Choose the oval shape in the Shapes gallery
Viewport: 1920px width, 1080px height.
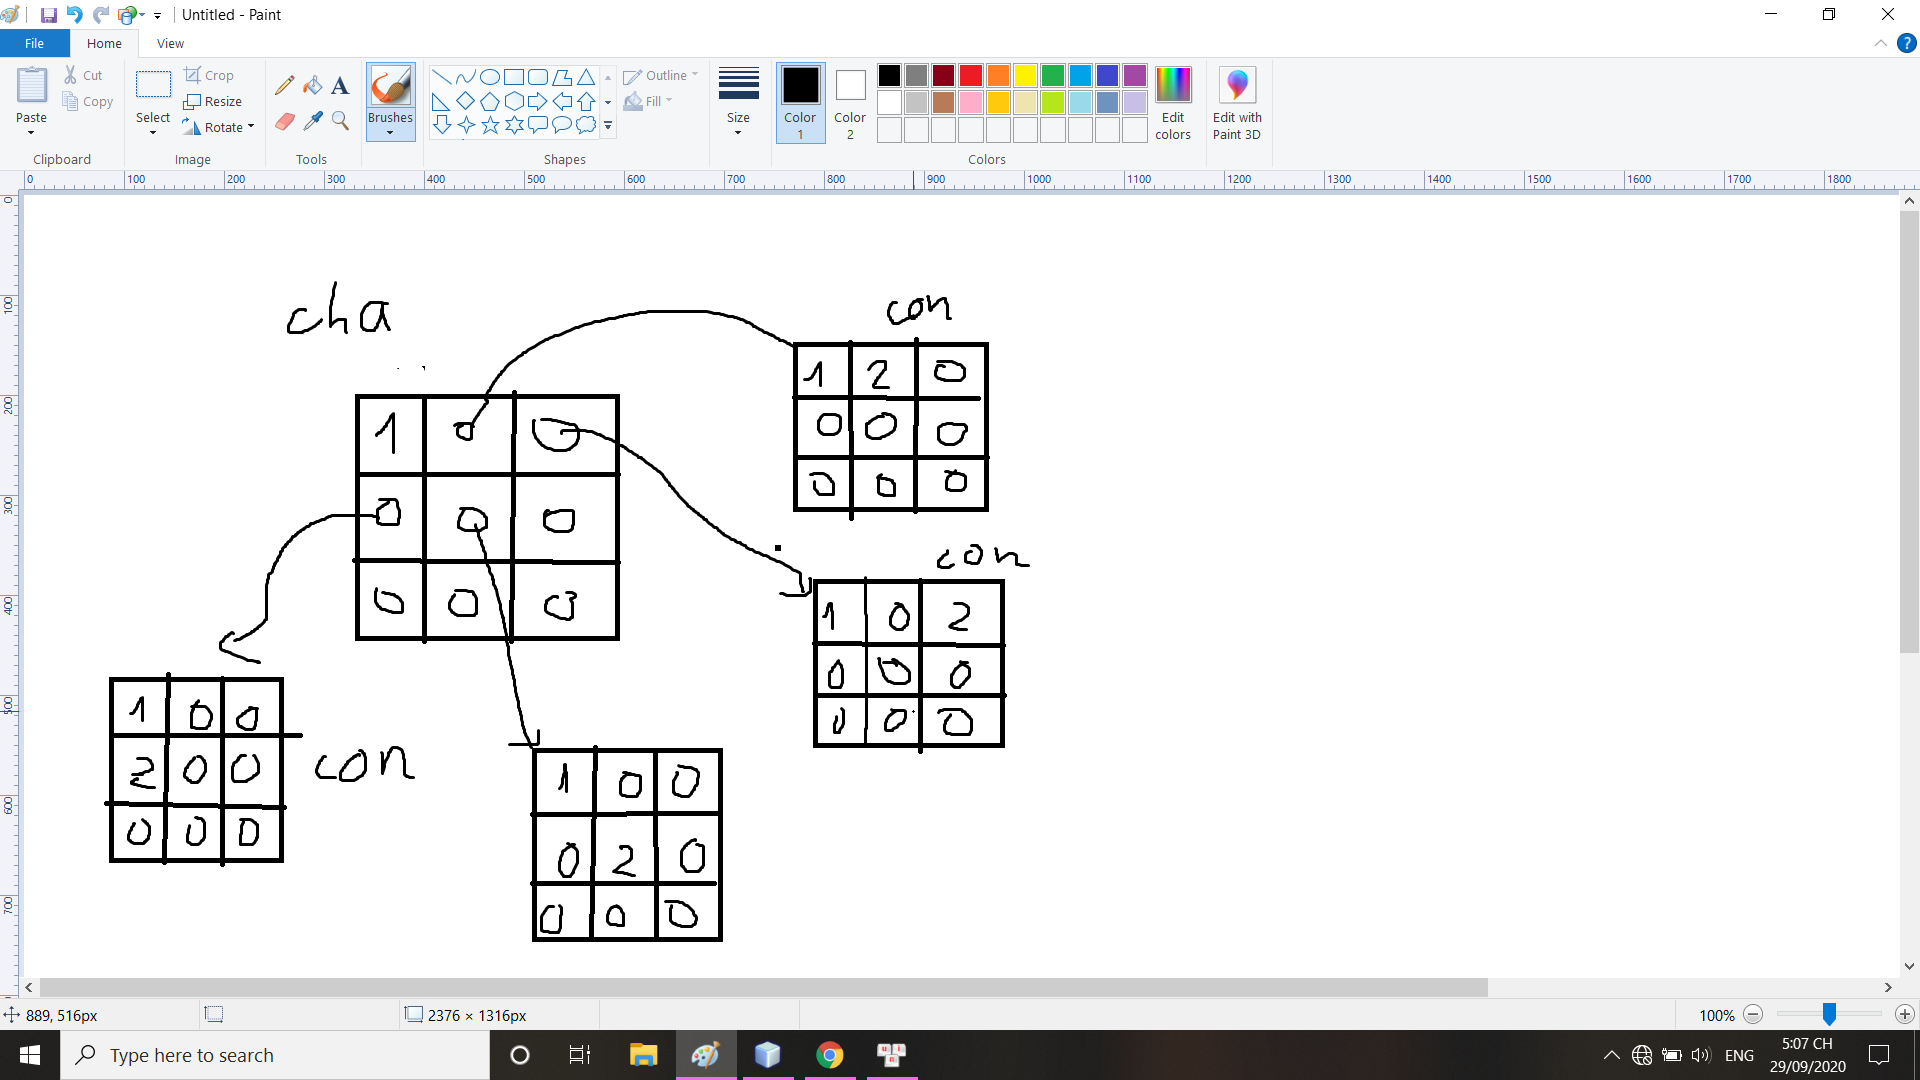coord(490,77)
